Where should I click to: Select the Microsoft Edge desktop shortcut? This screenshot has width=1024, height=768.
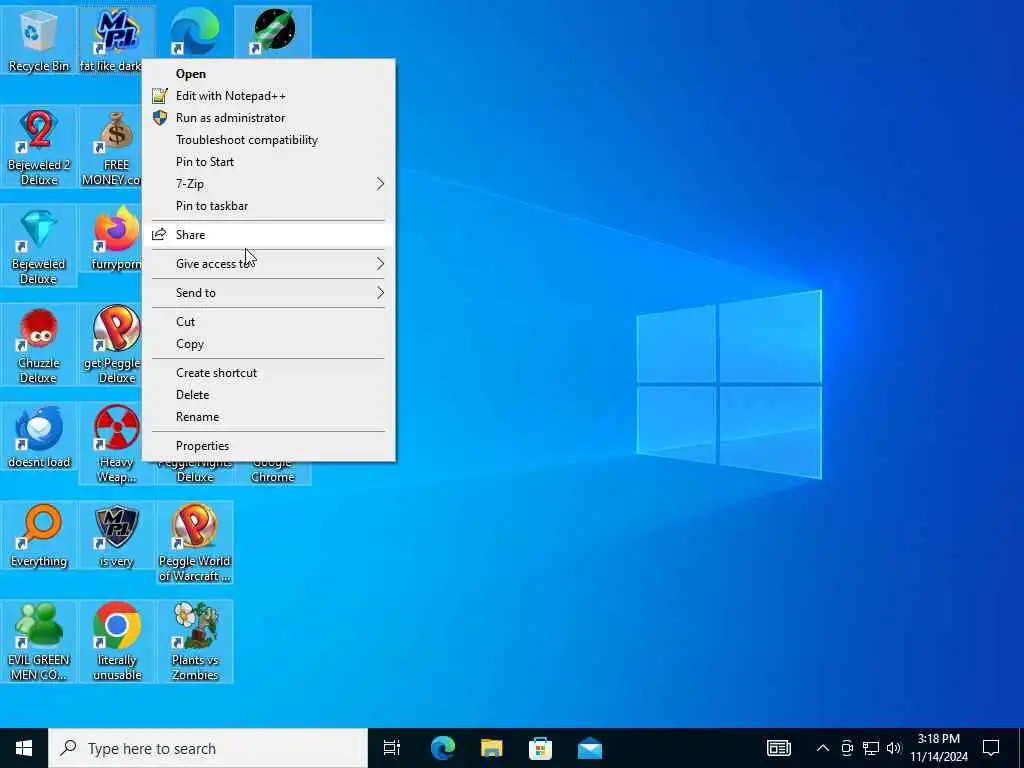point(195,31)
